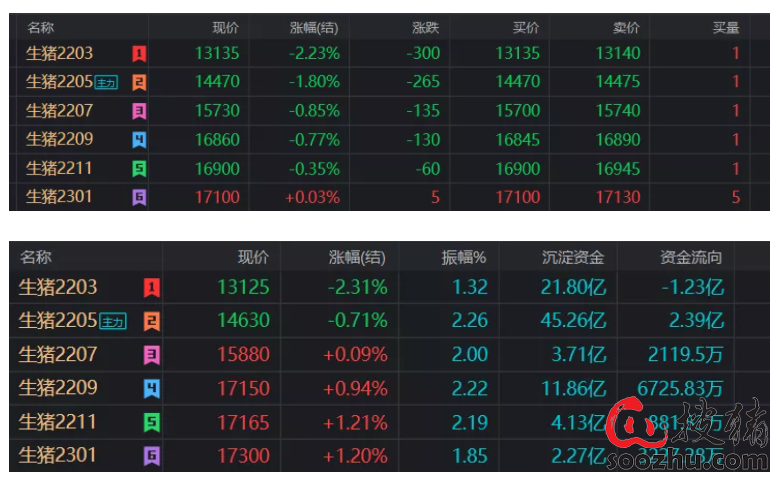
Task: Sort top table by 现价 column header
Action: click(226, 27)
